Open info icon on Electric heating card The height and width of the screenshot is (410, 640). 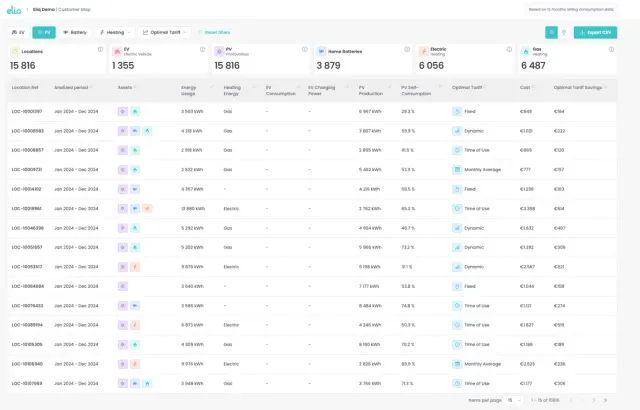coord(509,49)
